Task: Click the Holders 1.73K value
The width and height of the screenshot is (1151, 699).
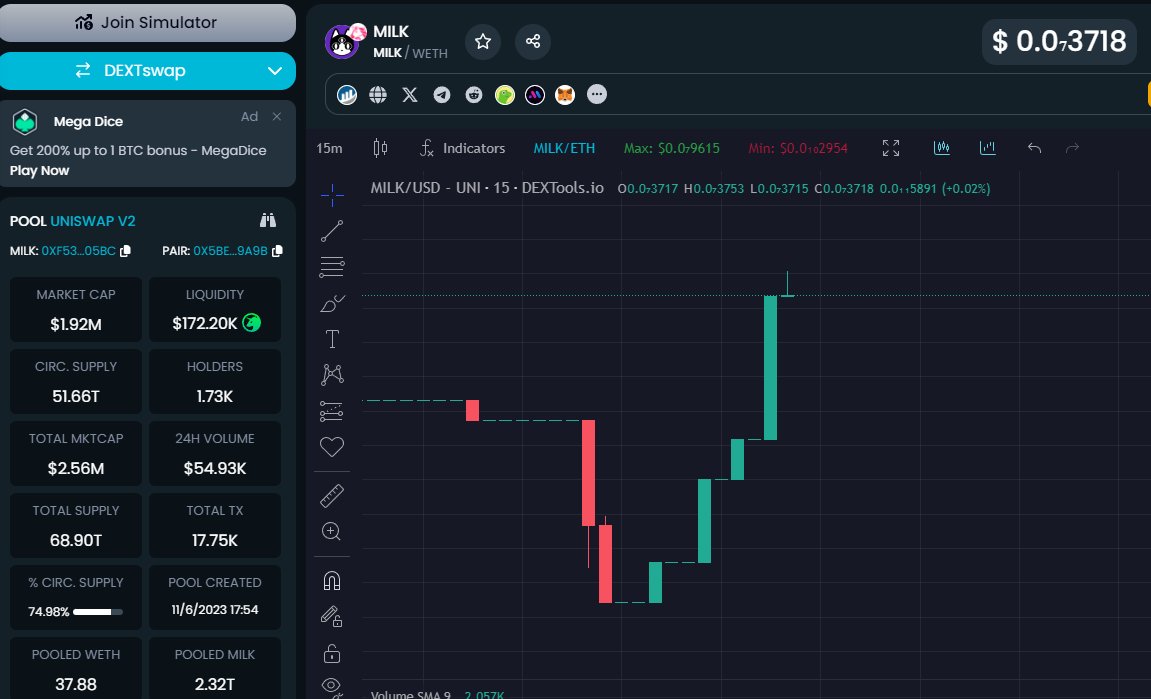Action: 214,396
